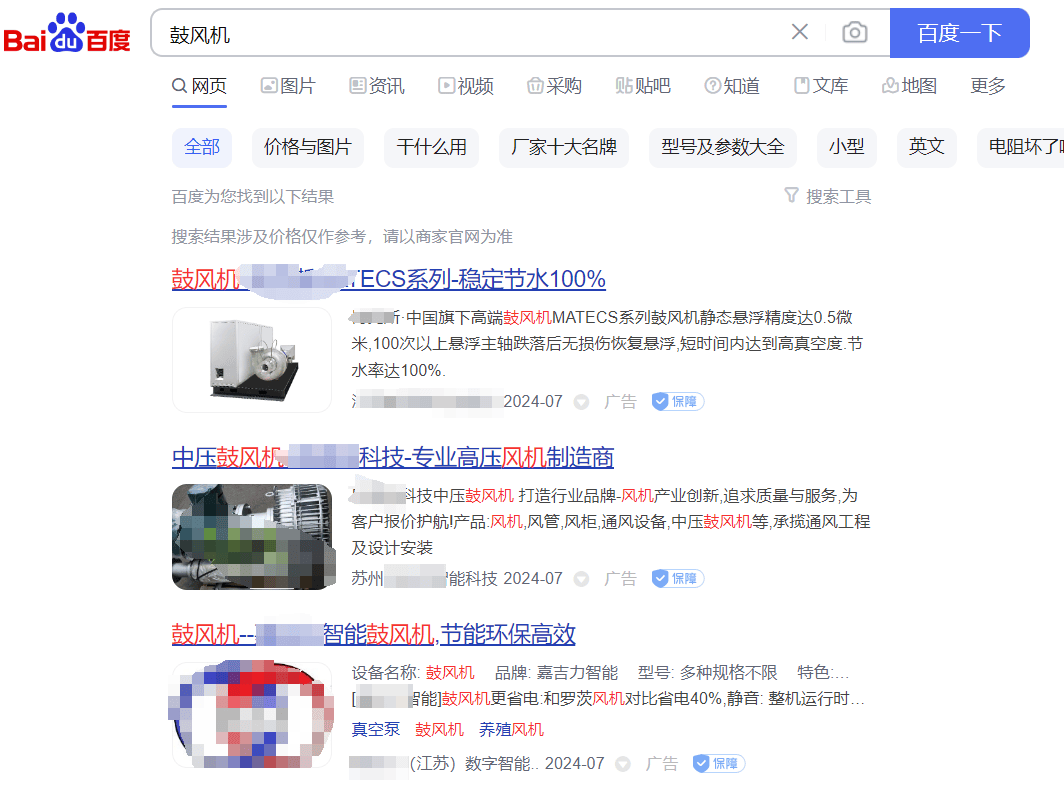Choose the 小型 filter chip
The width and height of the screenshot is (1064, 786).
[847, 147]
